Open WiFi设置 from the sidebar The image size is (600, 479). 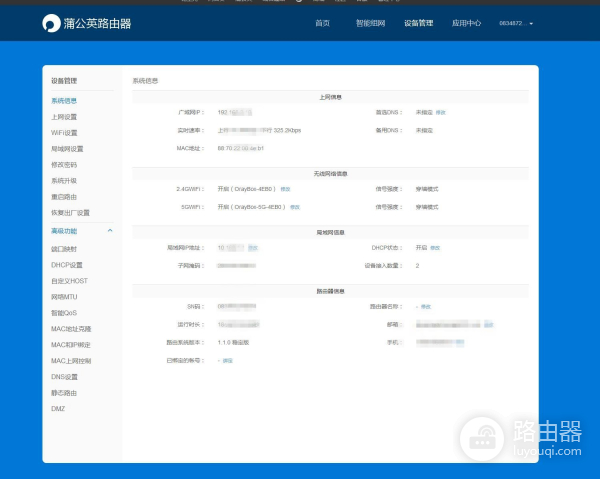(x=64, y=133)
